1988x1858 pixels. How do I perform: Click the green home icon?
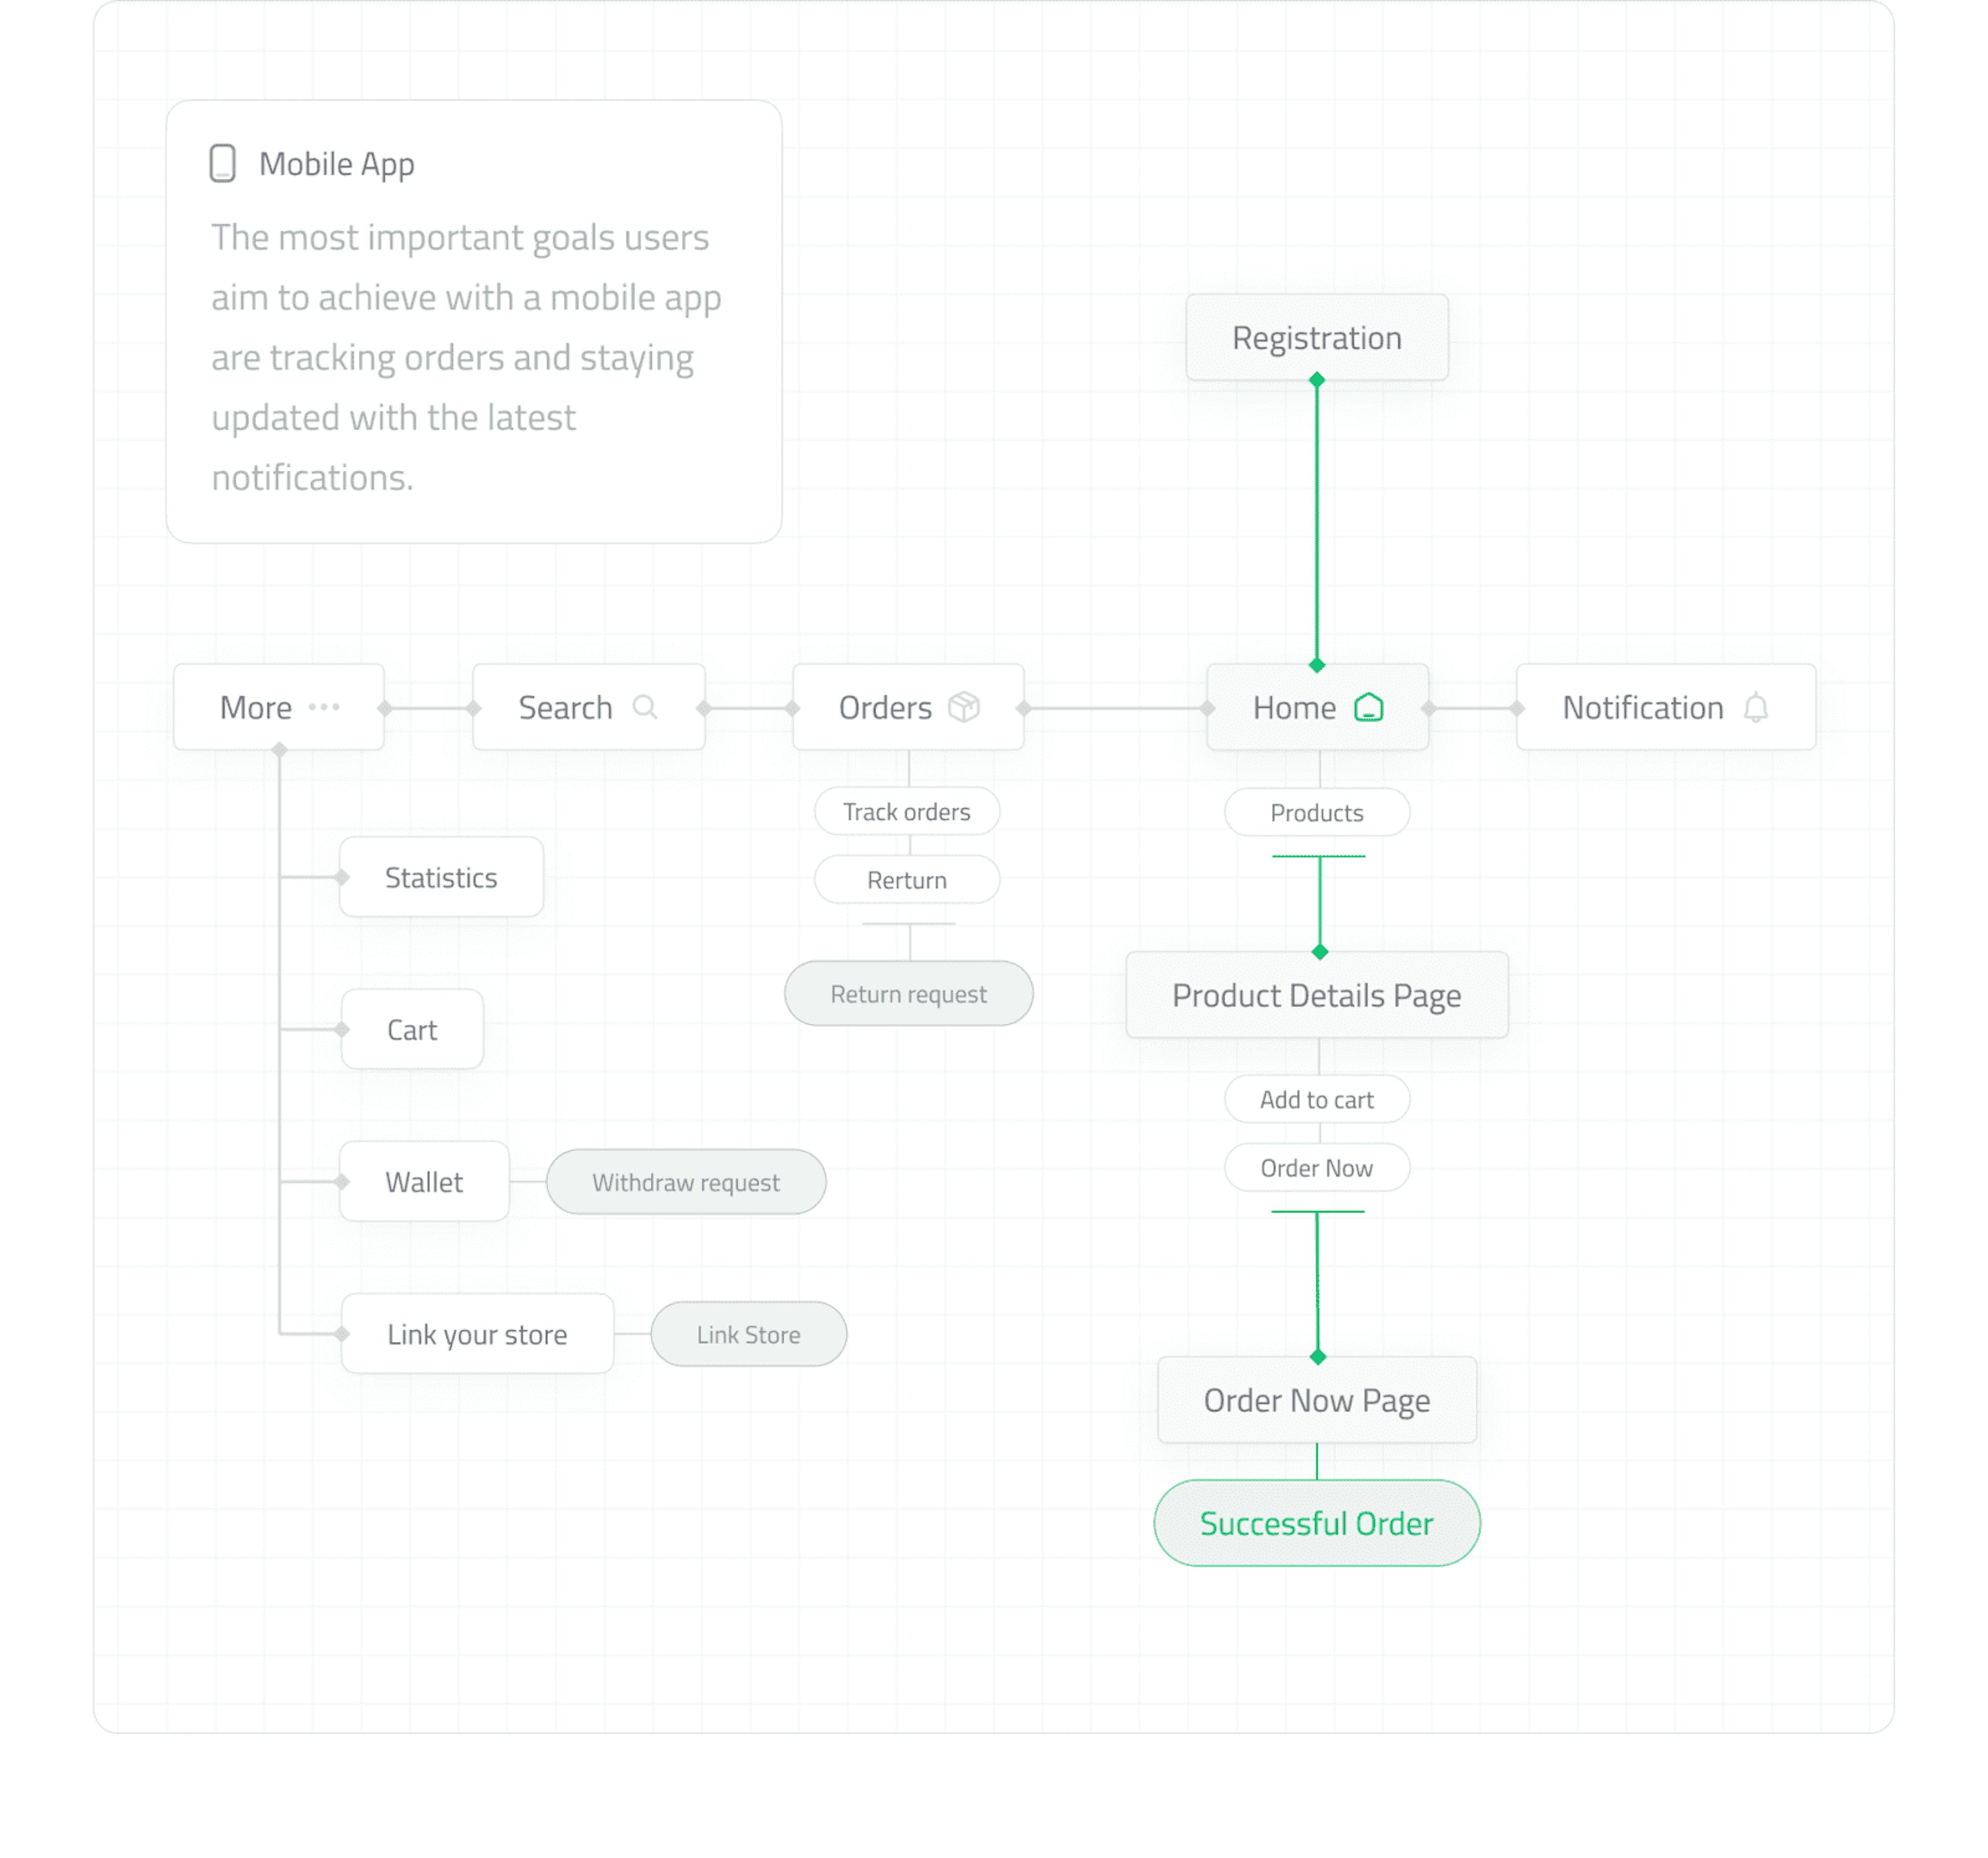[x=1368, y=707]
